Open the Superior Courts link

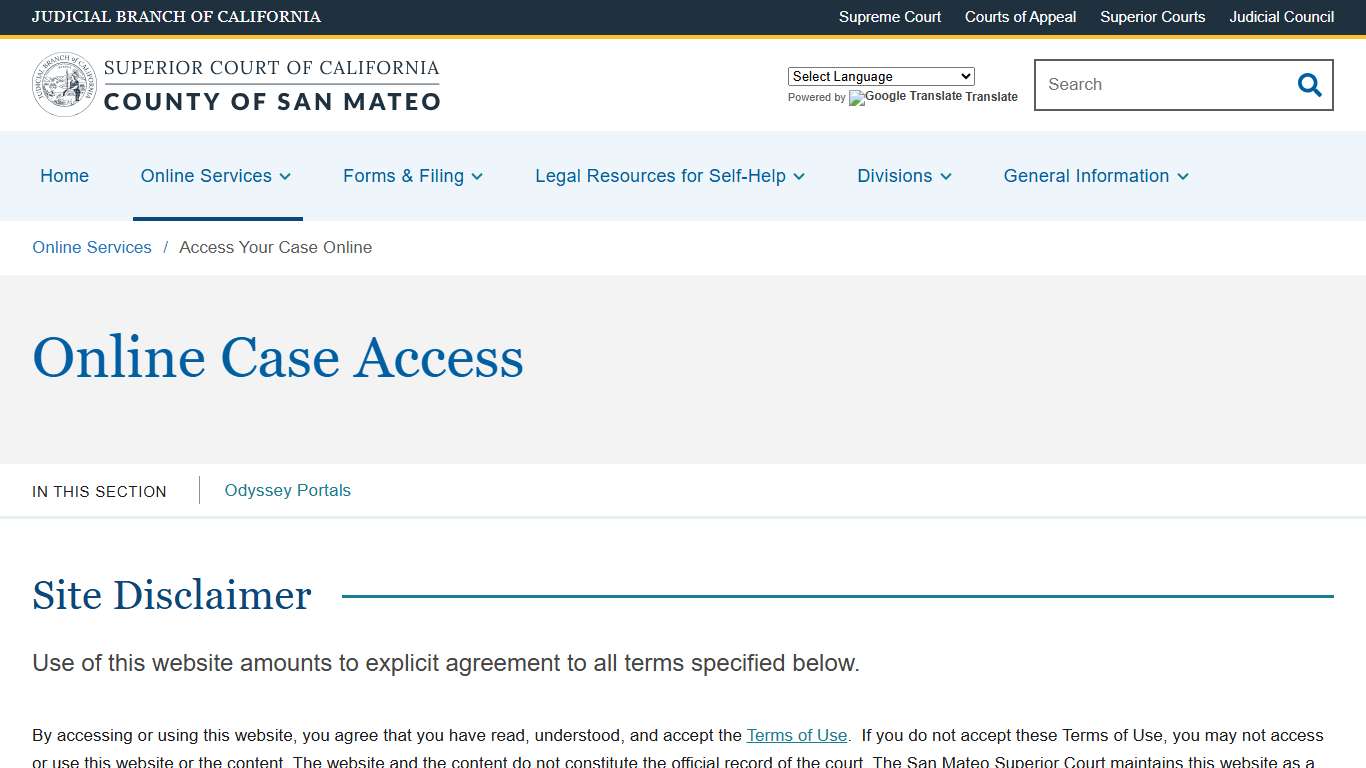point(1152,17)
